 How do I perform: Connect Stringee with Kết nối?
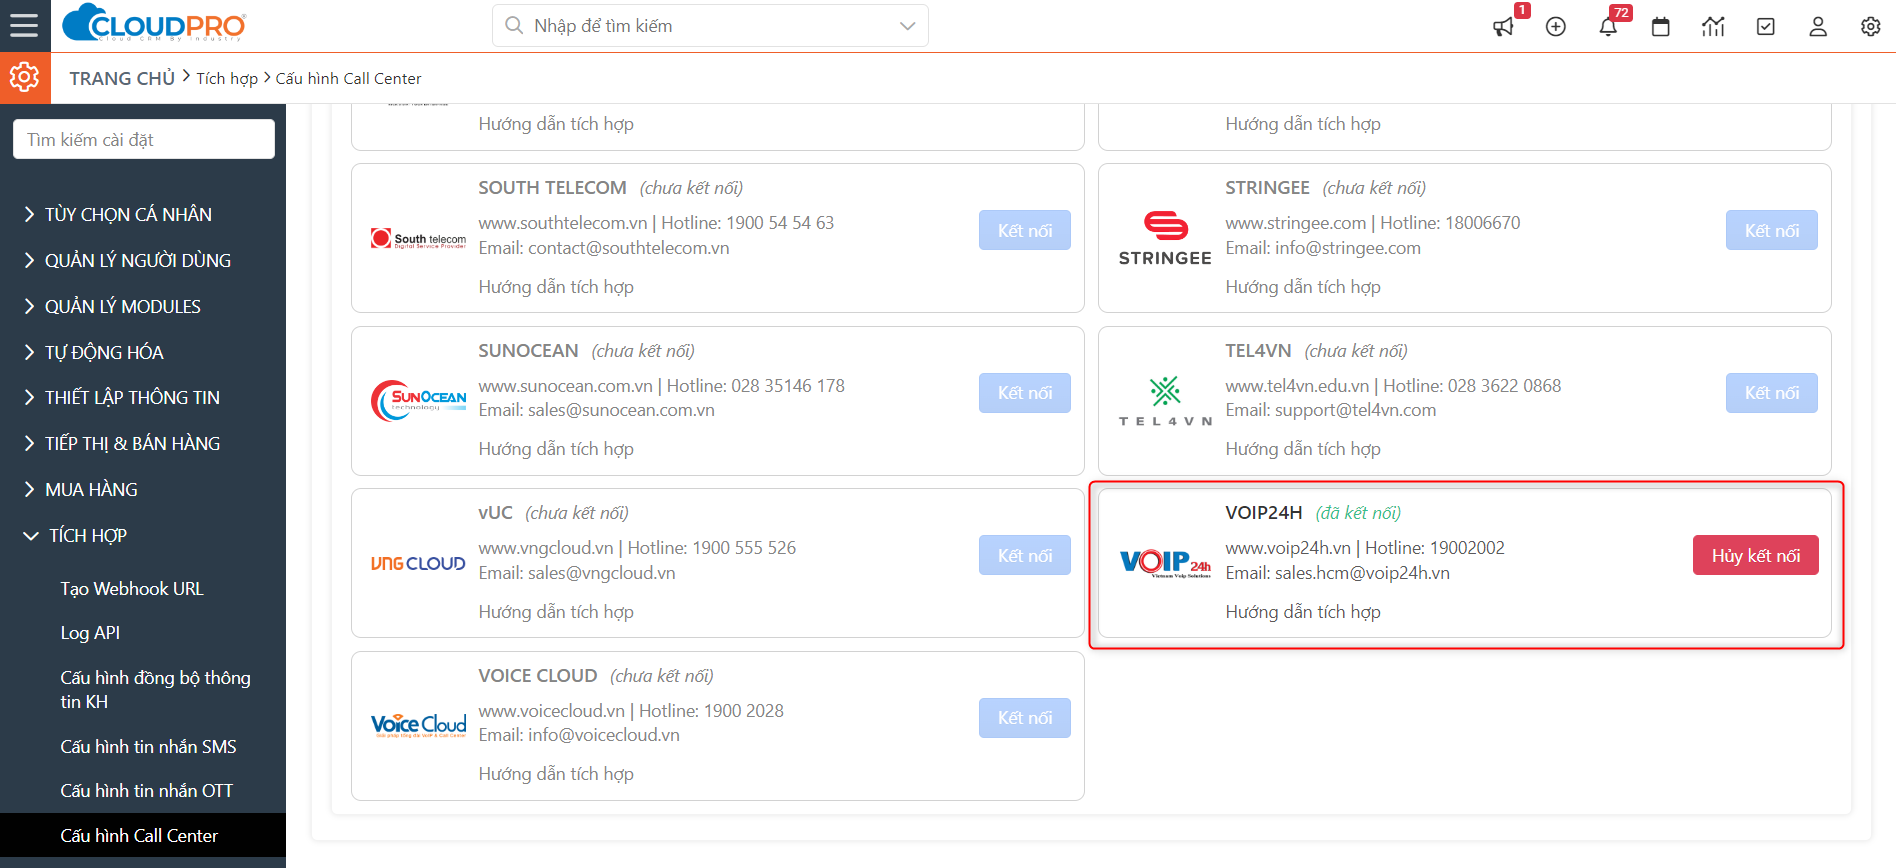tap(1772, 230)
